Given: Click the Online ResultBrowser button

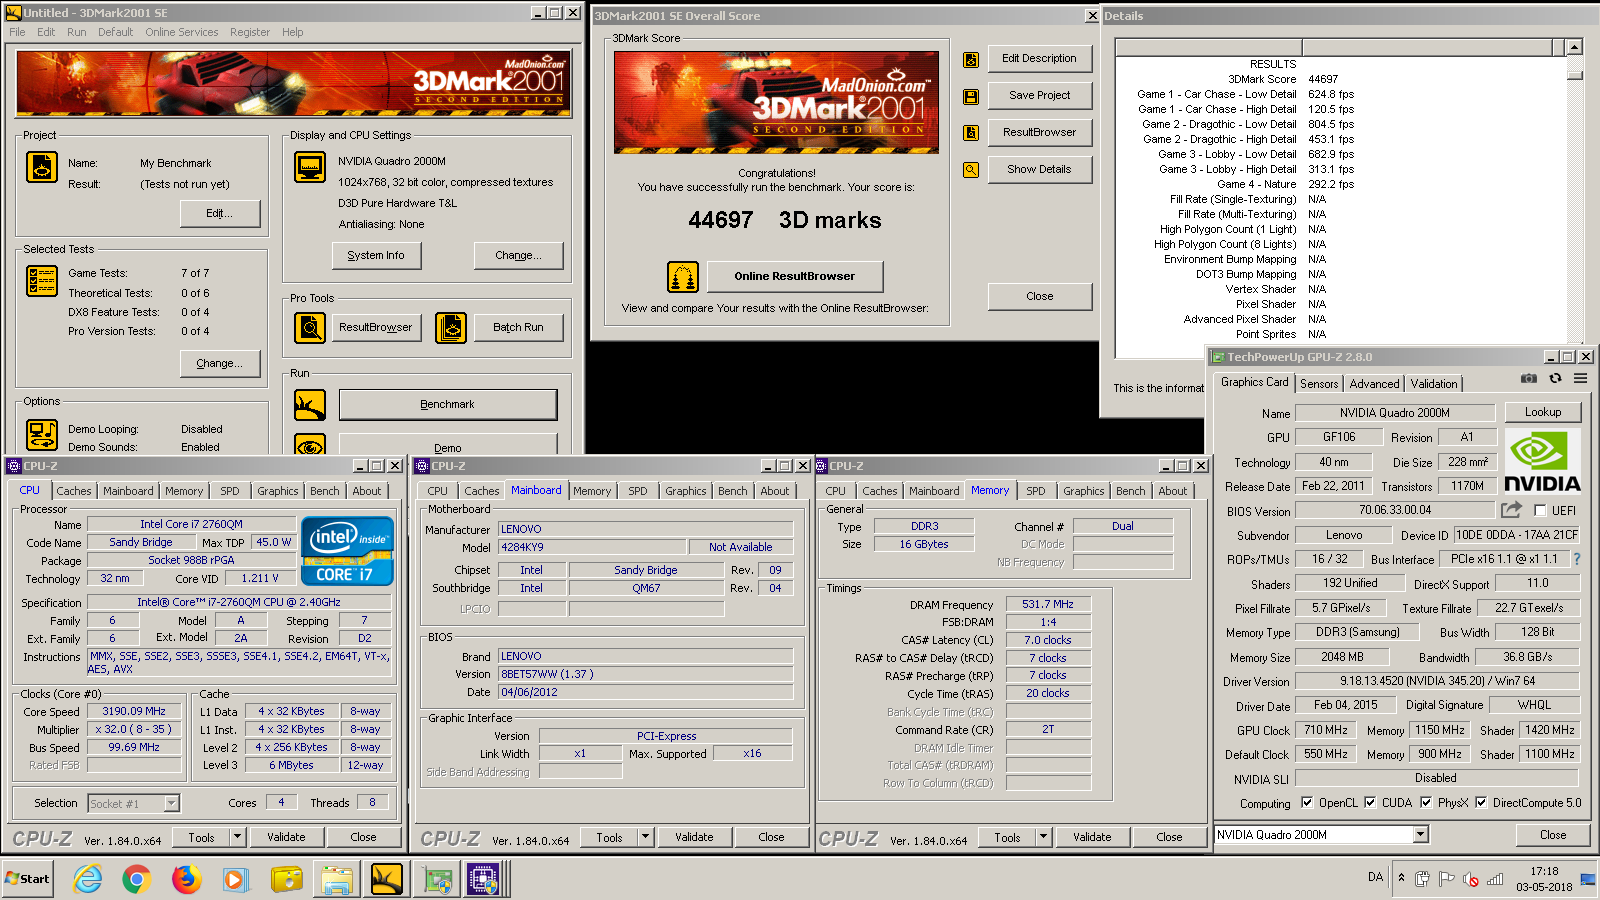Looking at the screenshot, I should (x=794, y=277).
